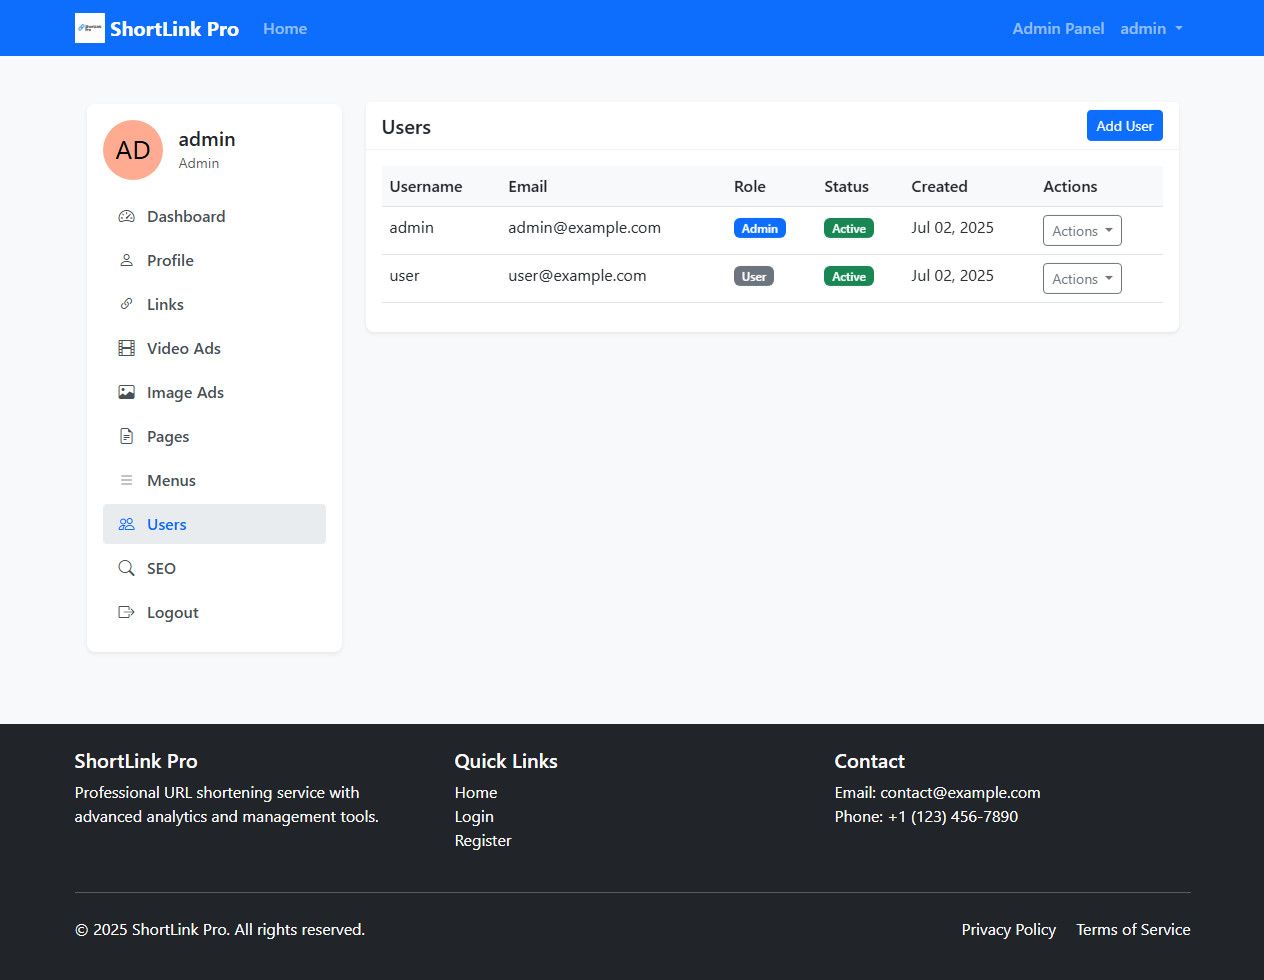Open the Video Ads section

214,348
